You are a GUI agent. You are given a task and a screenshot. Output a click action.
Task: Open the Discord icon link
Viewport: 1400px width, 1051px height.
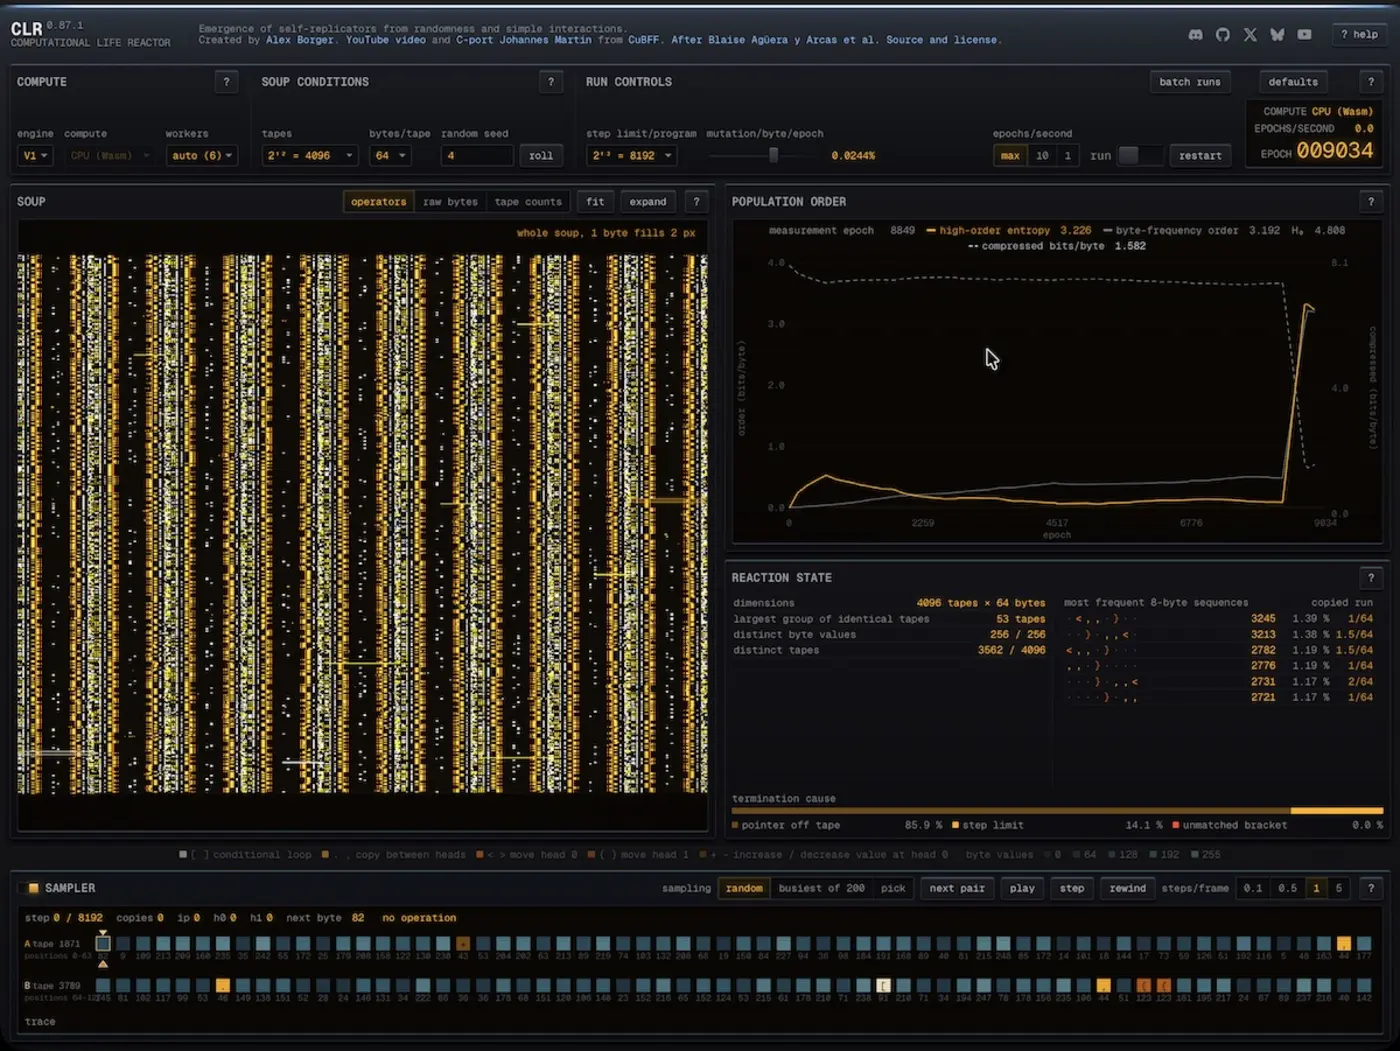coord(1195,34)
